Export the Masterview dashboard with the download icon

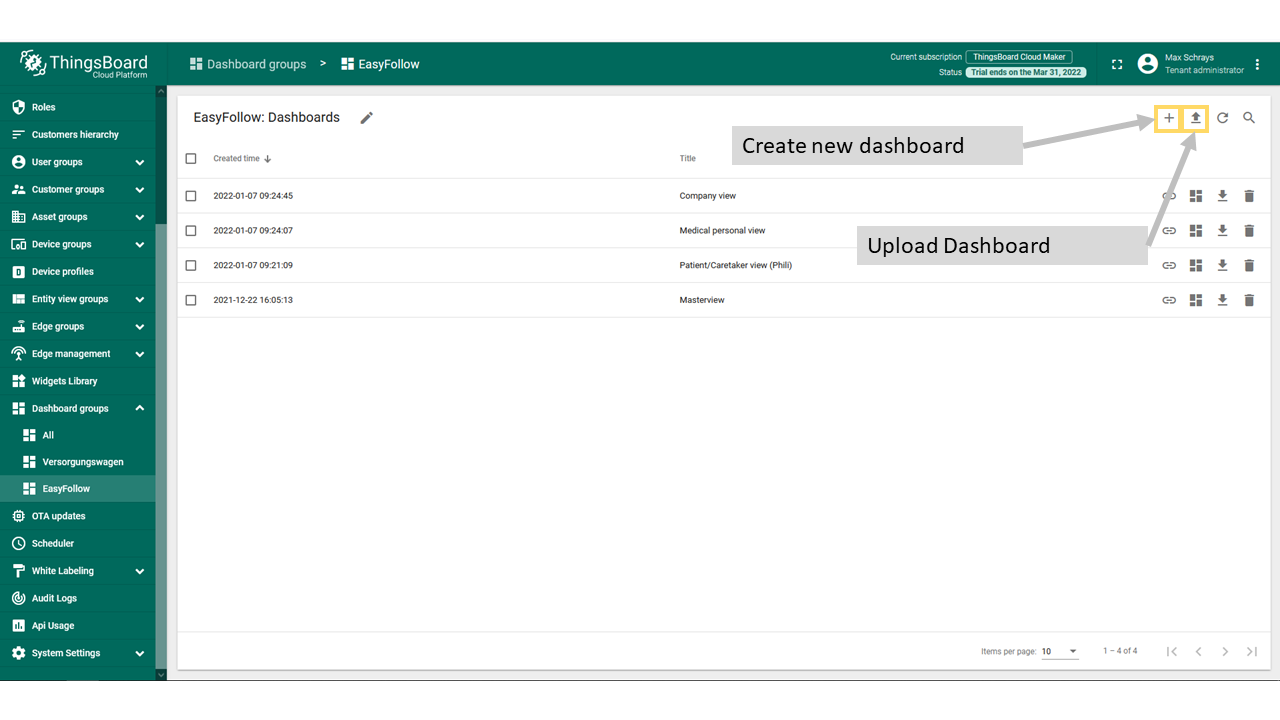tap(1222, 299)
